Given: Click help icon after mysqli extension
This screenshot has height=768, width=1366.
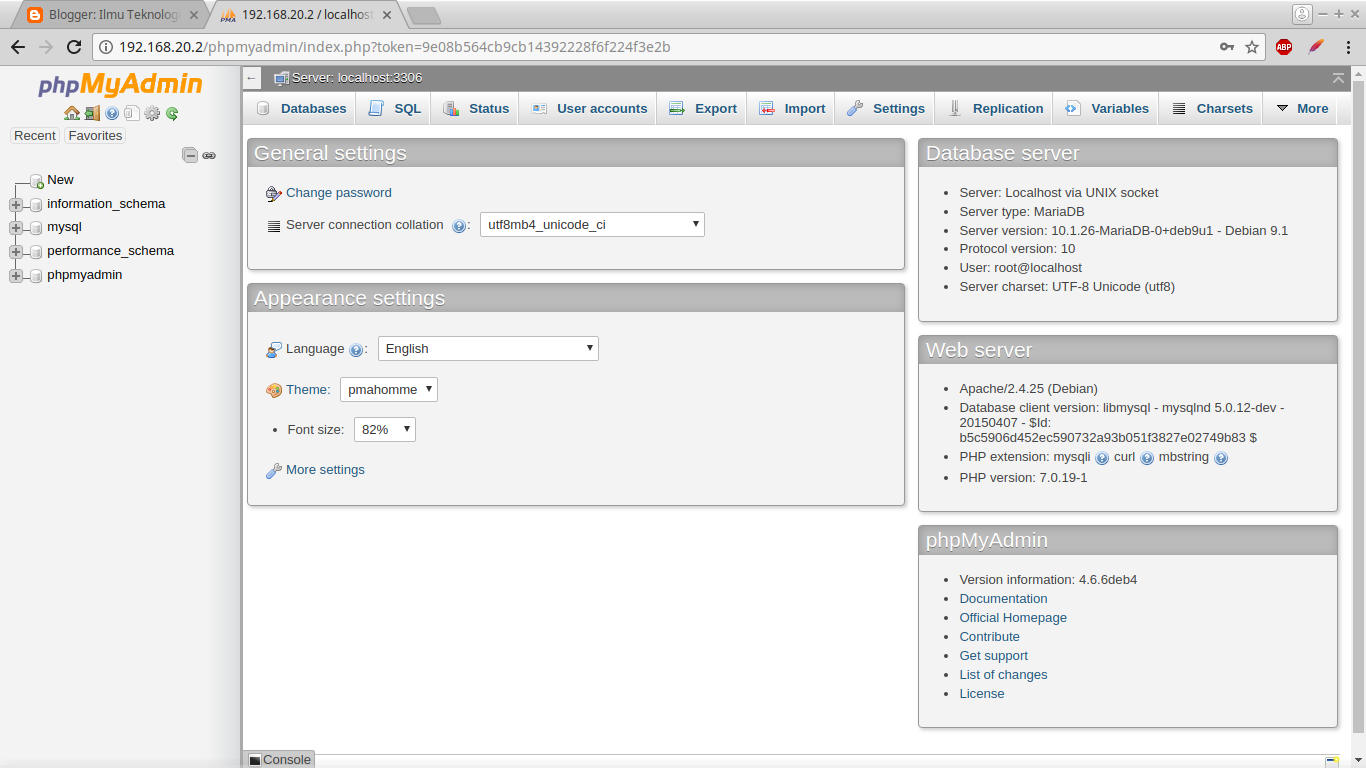Looking at the screenshot, I should tap(1102, 458).
